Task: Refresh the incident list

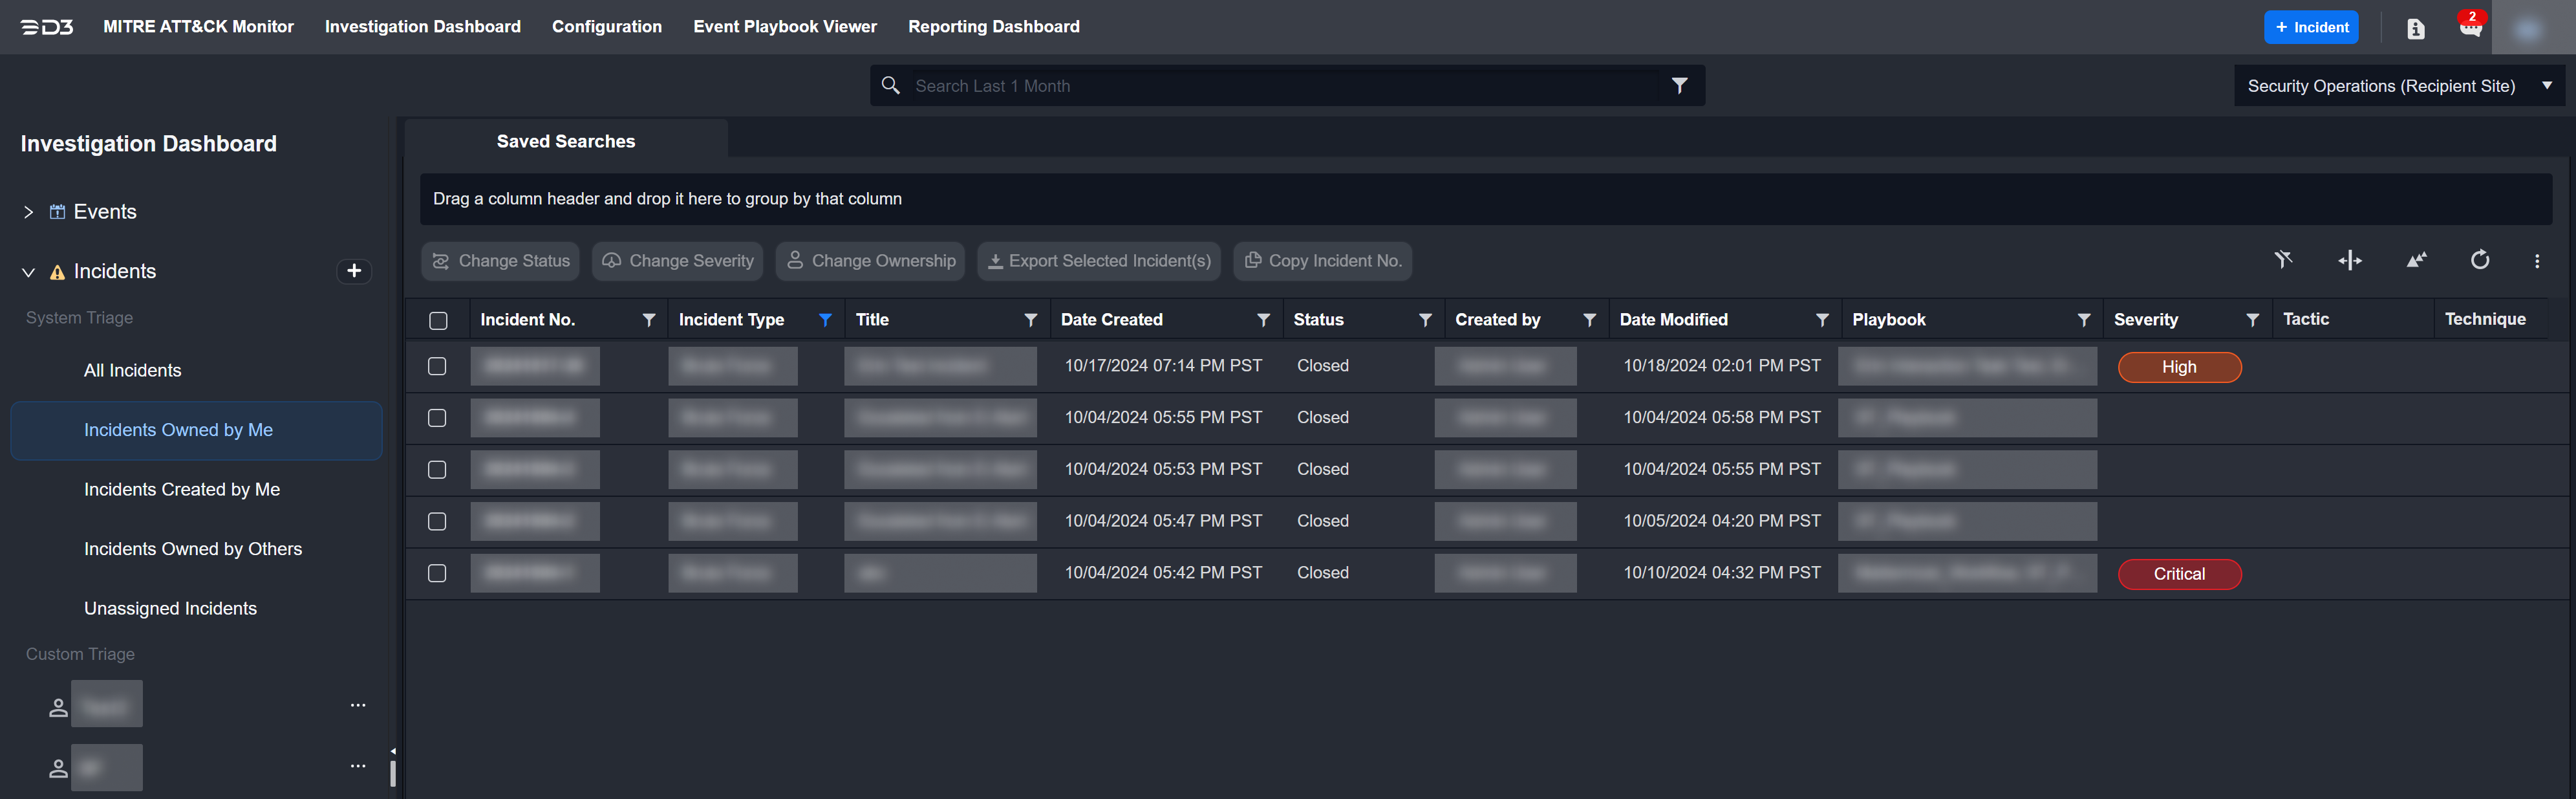Action: 2479,260
